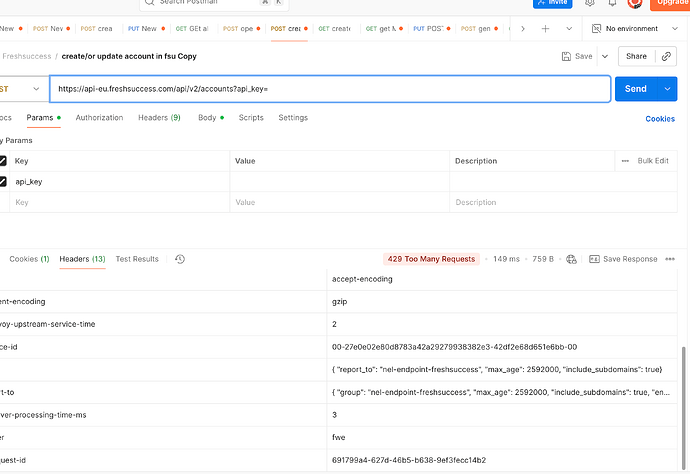Switch to the POST ope request tab
This screenshot has width=690, height=474.
tap(242, 29)
